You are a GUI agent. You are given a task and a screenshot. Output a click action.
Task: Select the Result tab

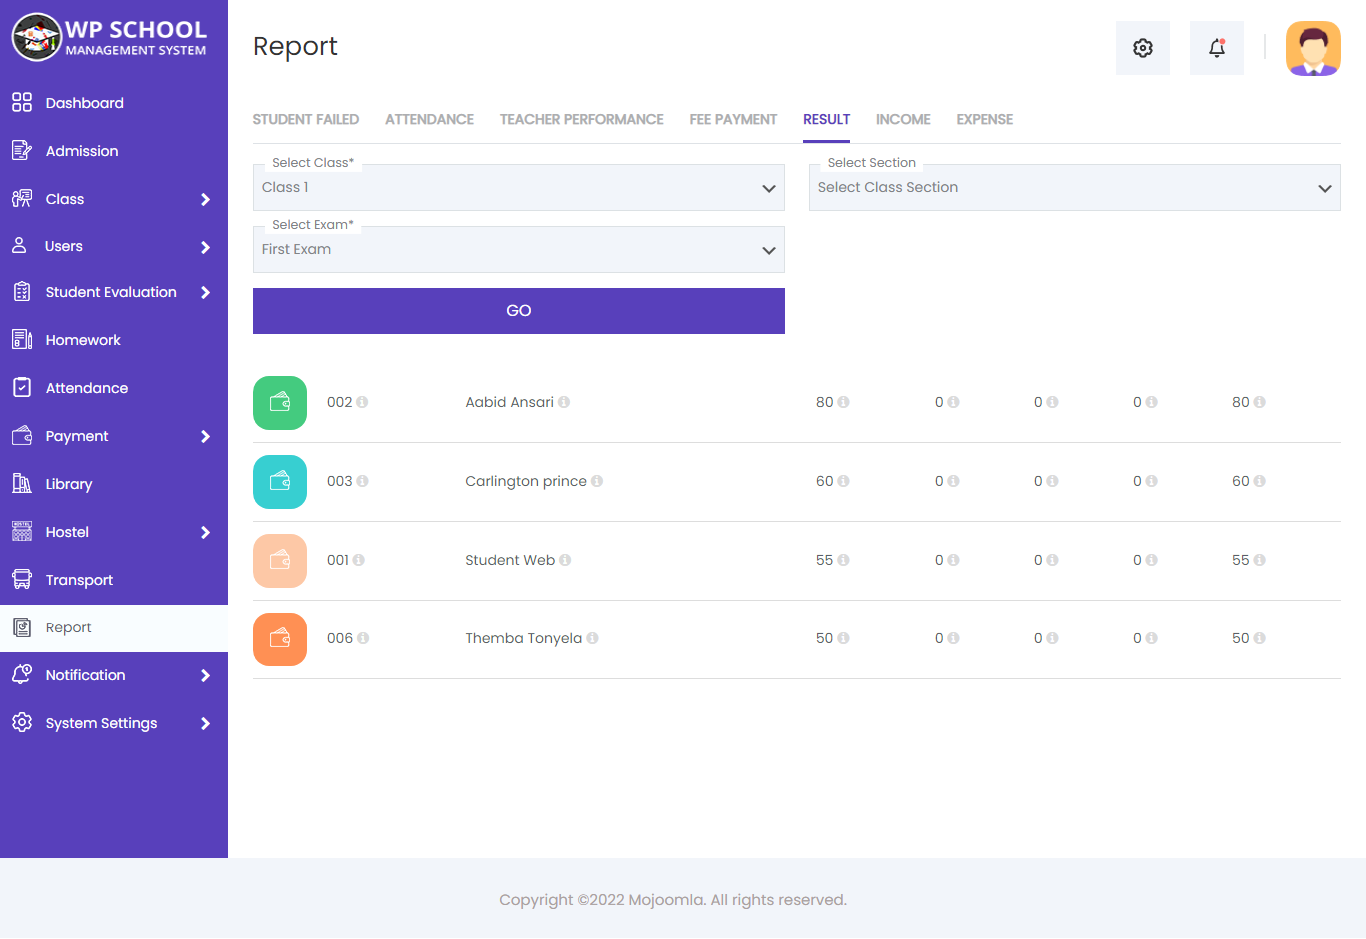coord(826,119)
